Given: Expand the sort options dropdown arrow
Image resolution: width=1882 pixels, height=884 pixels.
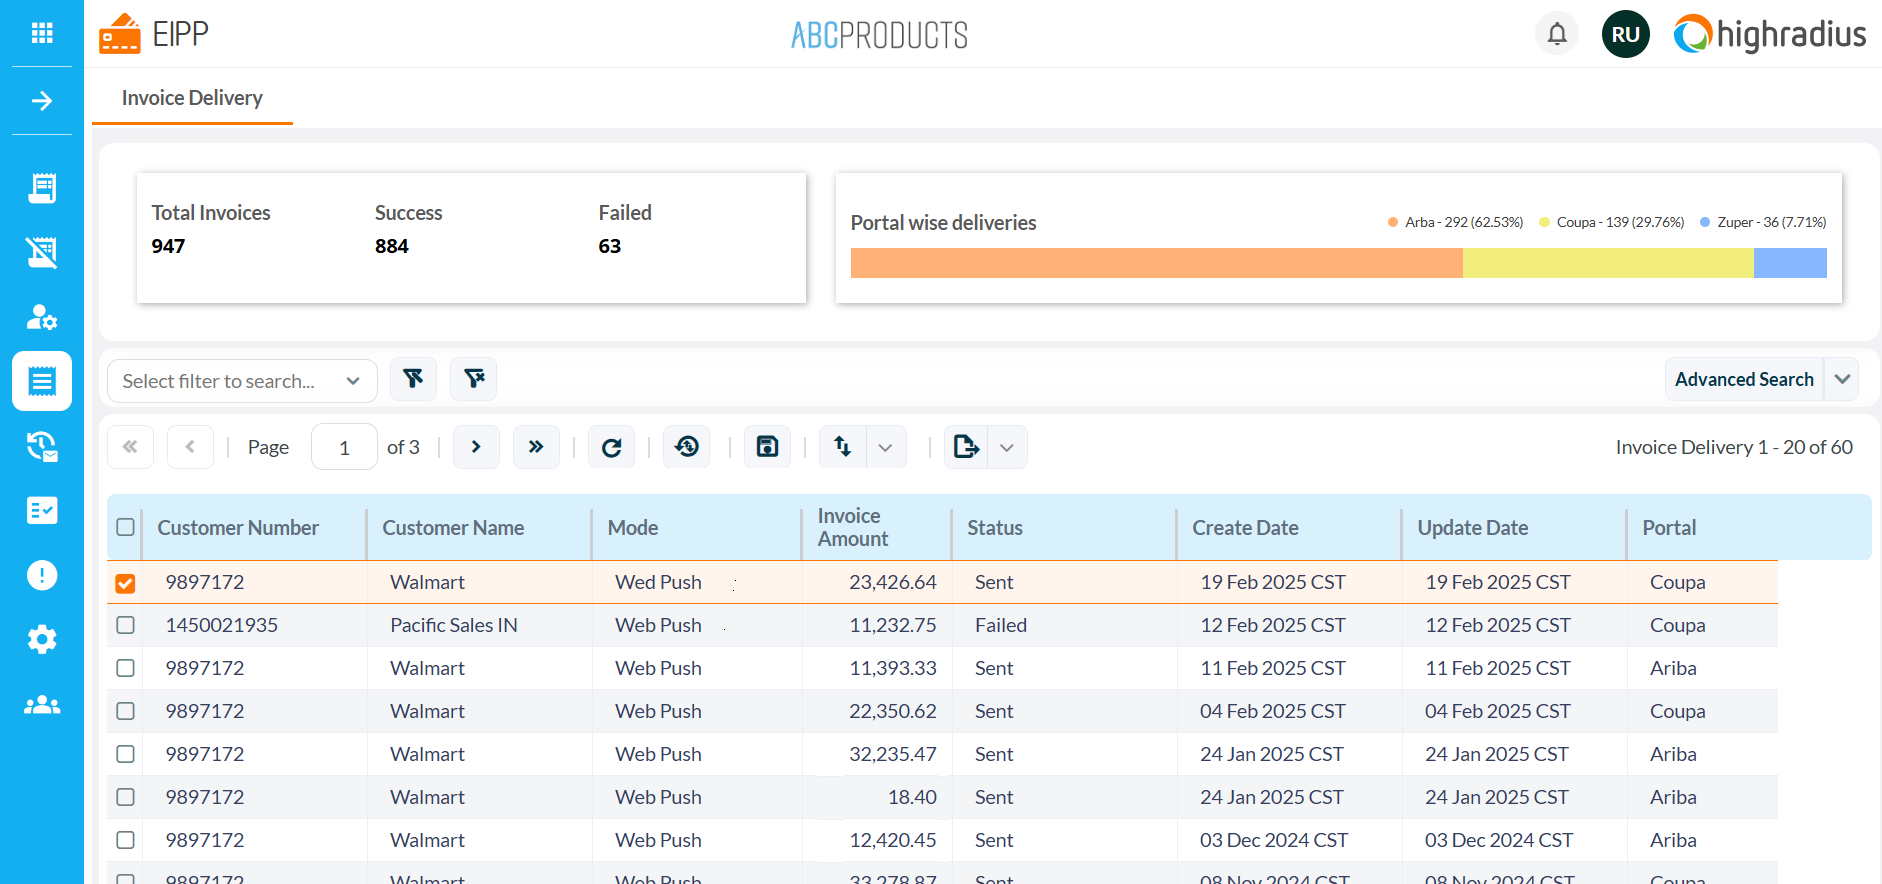Looking at the screenshot, I should tap(885, 447).
